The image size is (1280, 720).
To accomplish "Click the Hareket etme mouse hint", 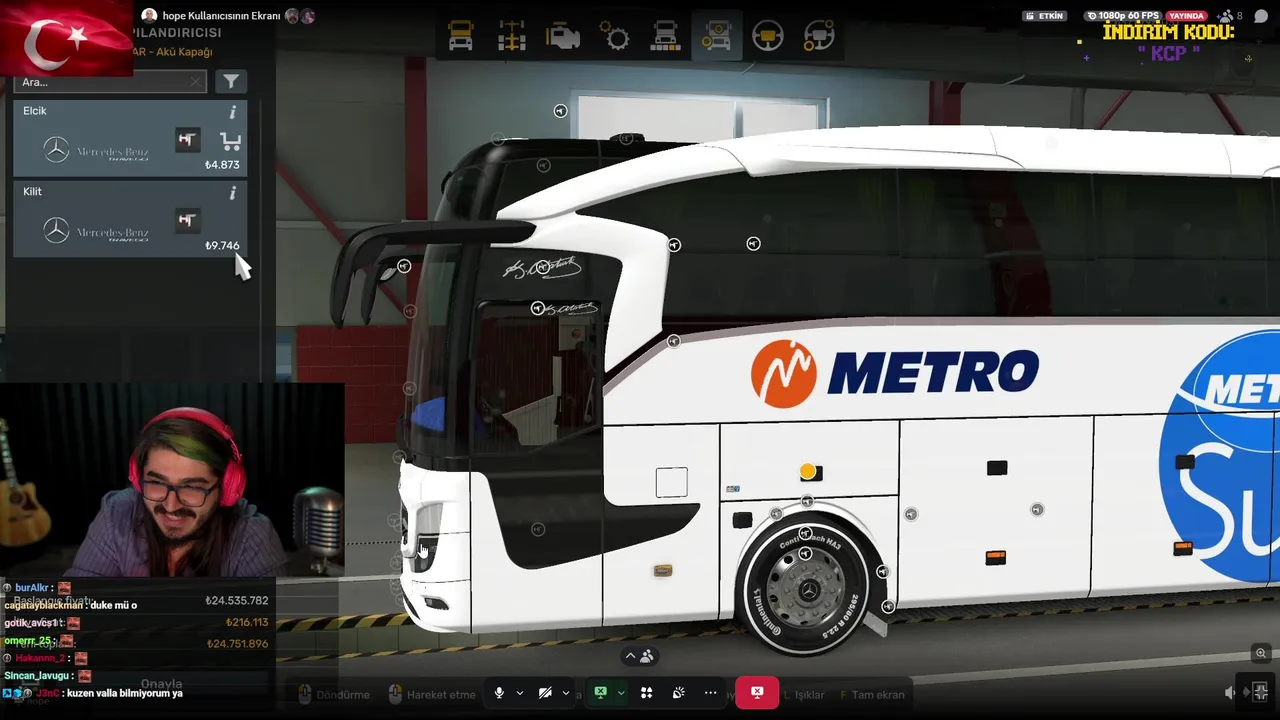I will [x=432, y=695].
